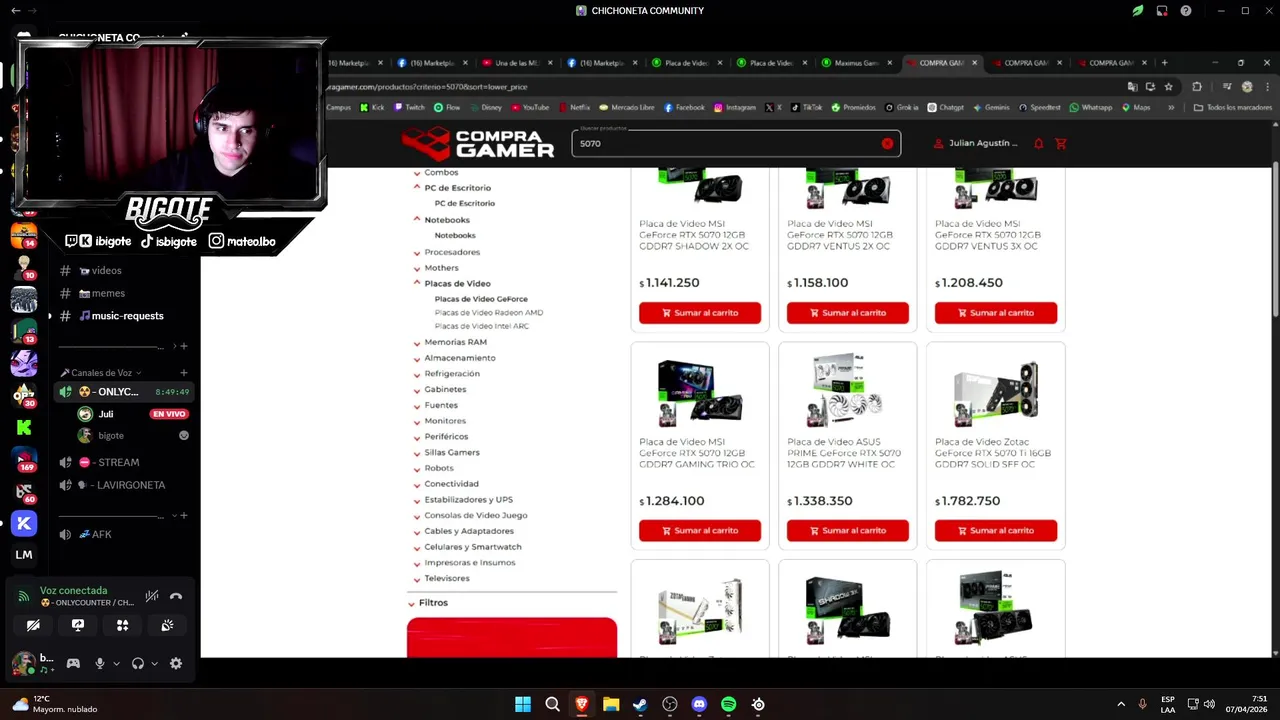Switch to the Maximus Gamer browser tab
This screenshot has width=1280, height=720.
[857, 63]
